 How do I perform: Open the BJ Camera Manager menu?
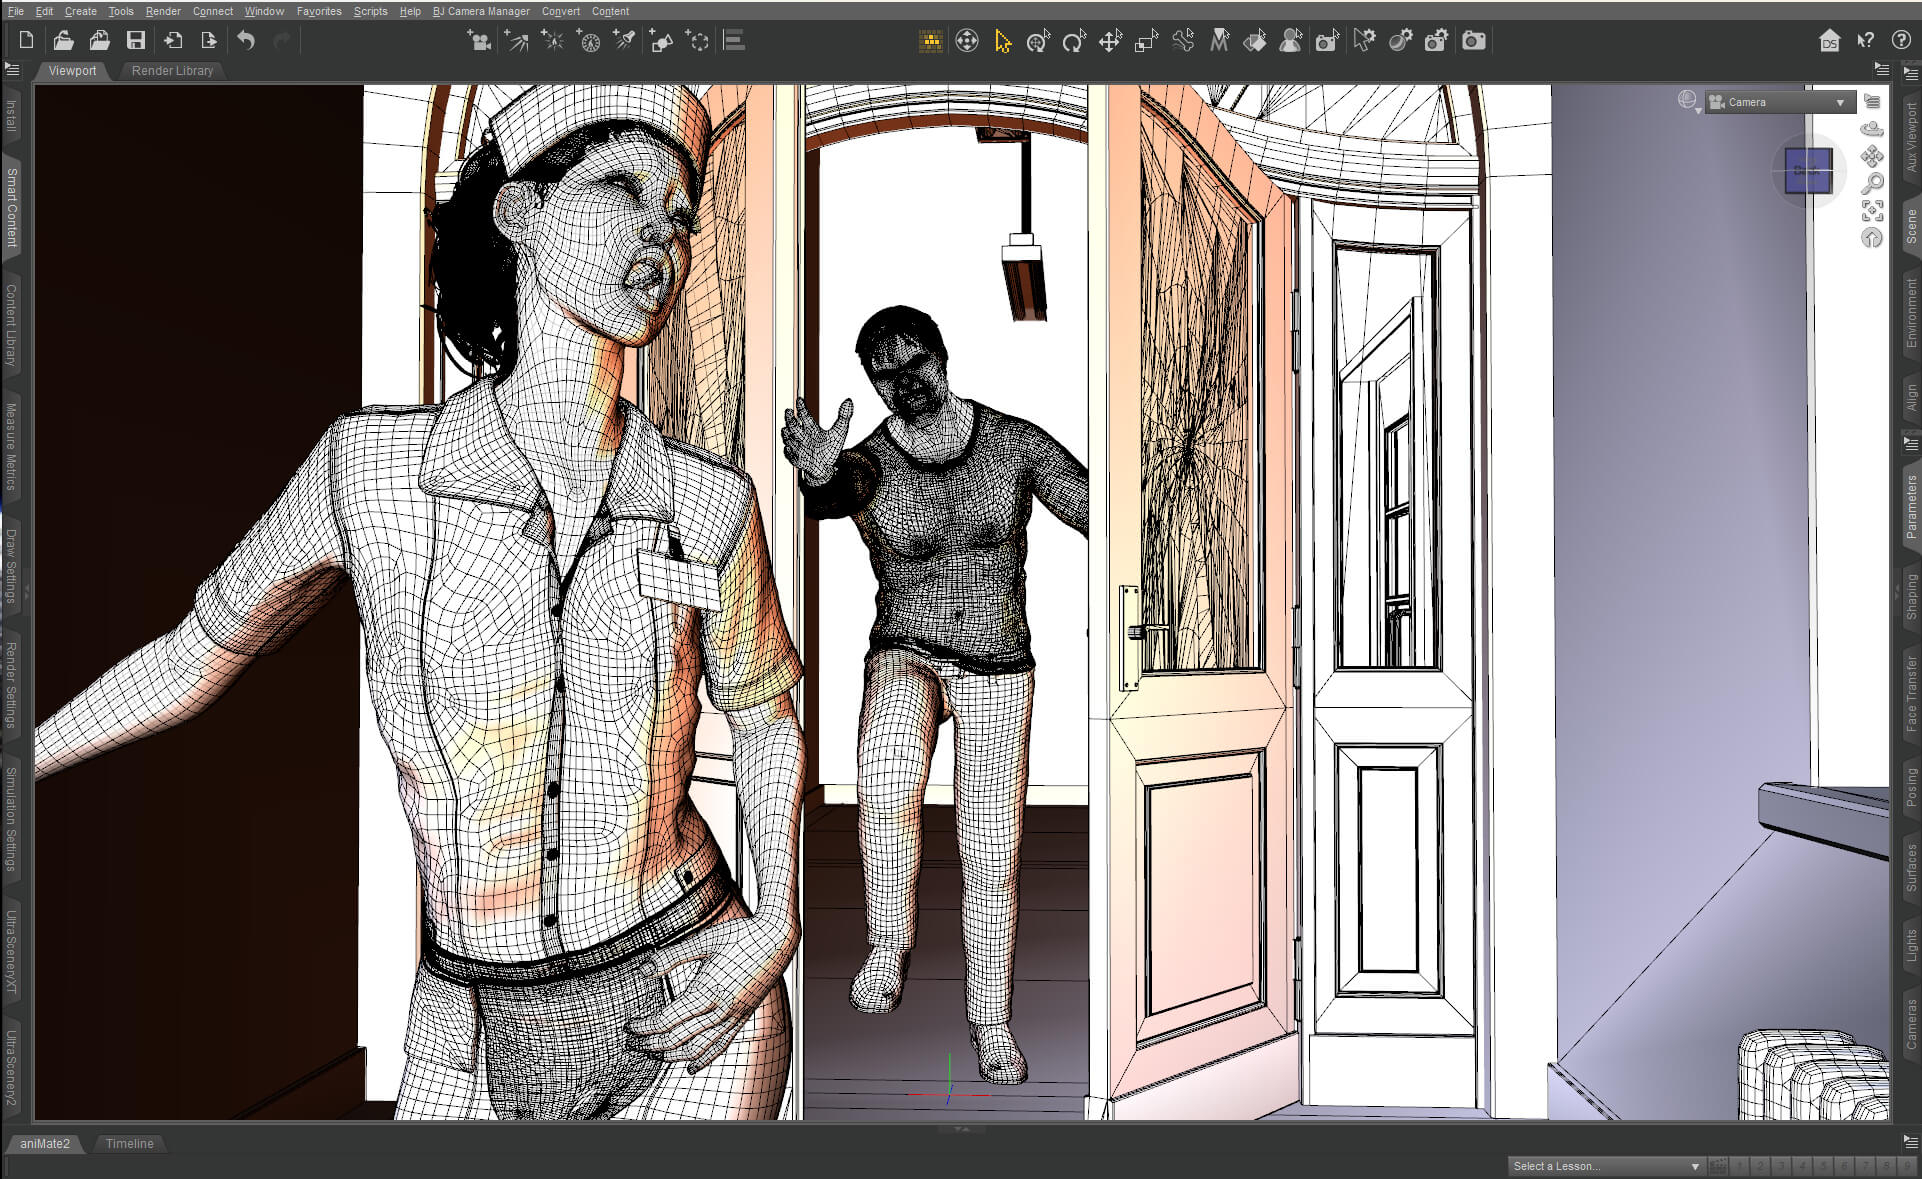[481, 11]
